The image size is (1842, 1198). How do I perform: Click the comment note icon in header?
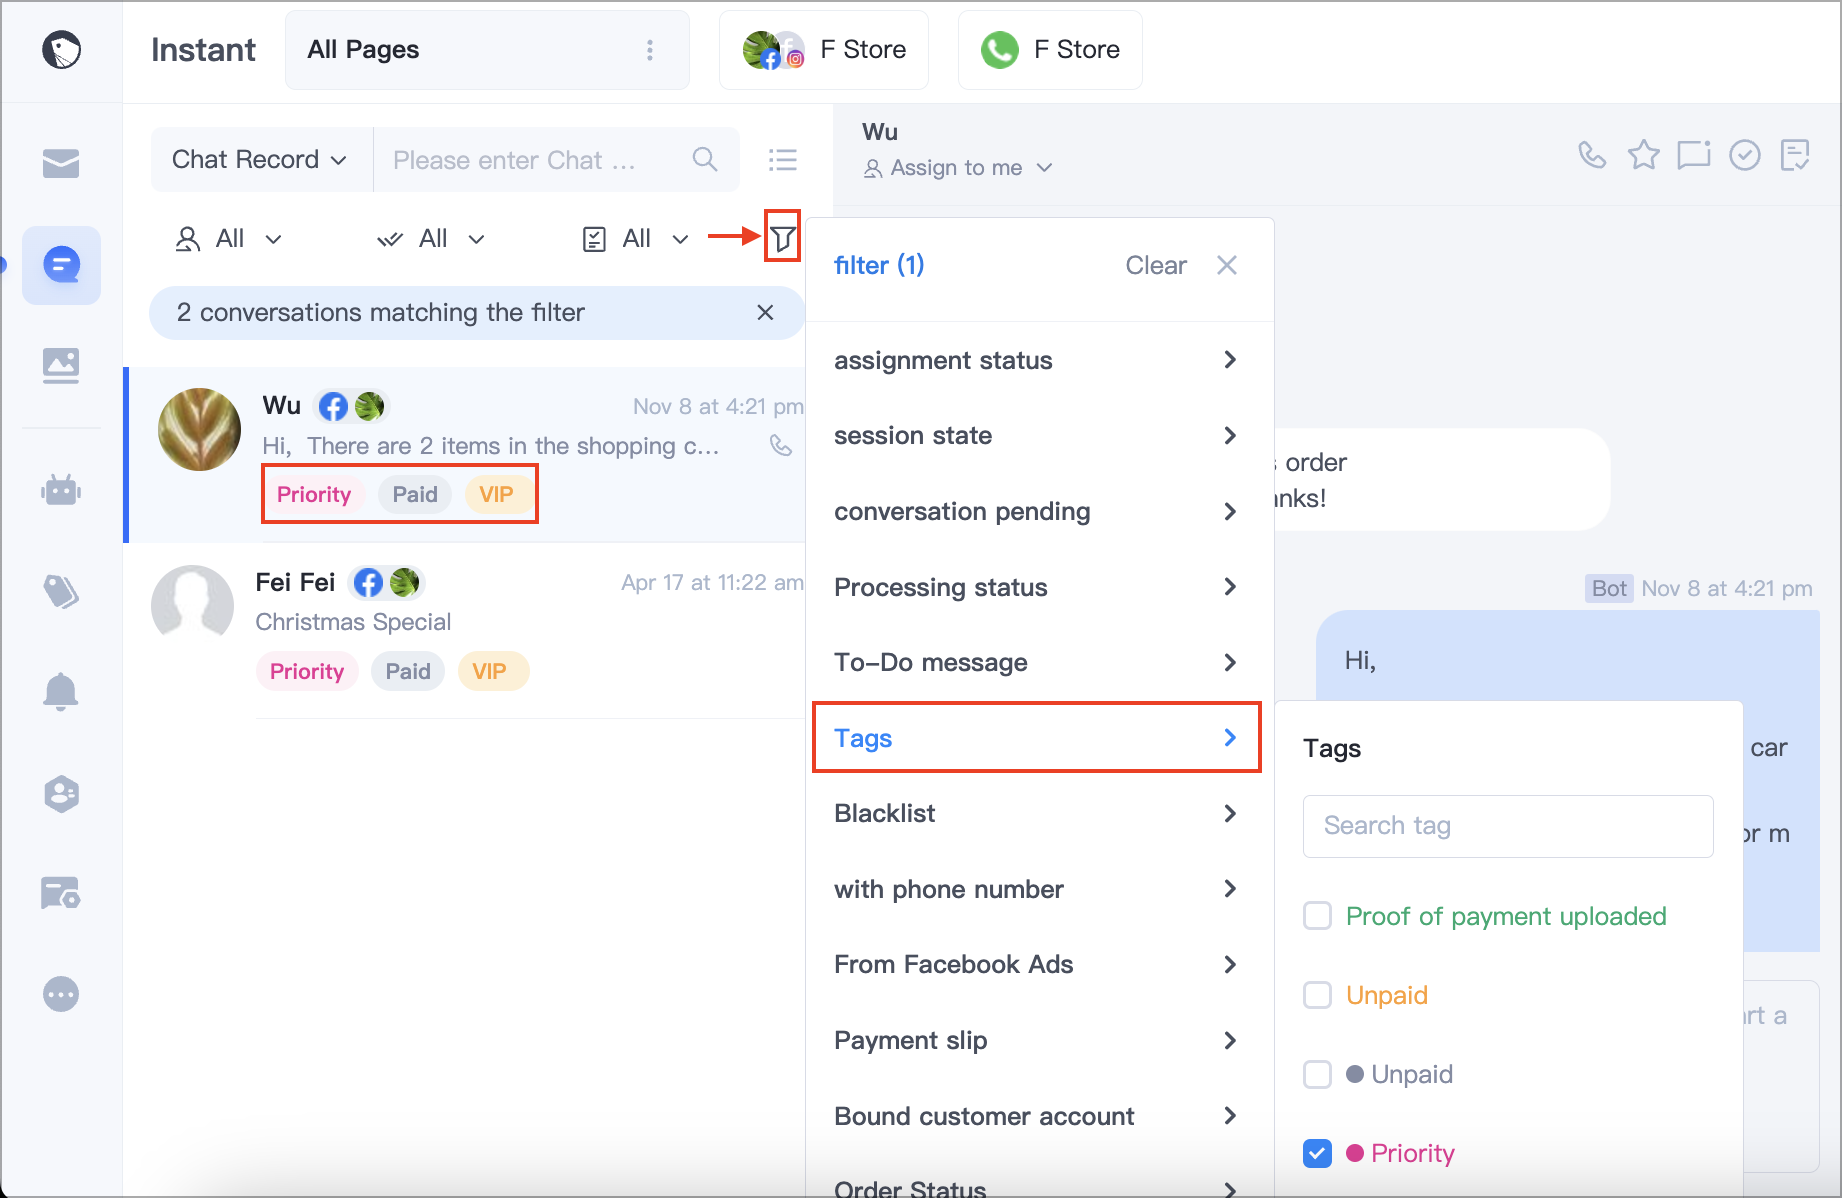click(1694, 155)
